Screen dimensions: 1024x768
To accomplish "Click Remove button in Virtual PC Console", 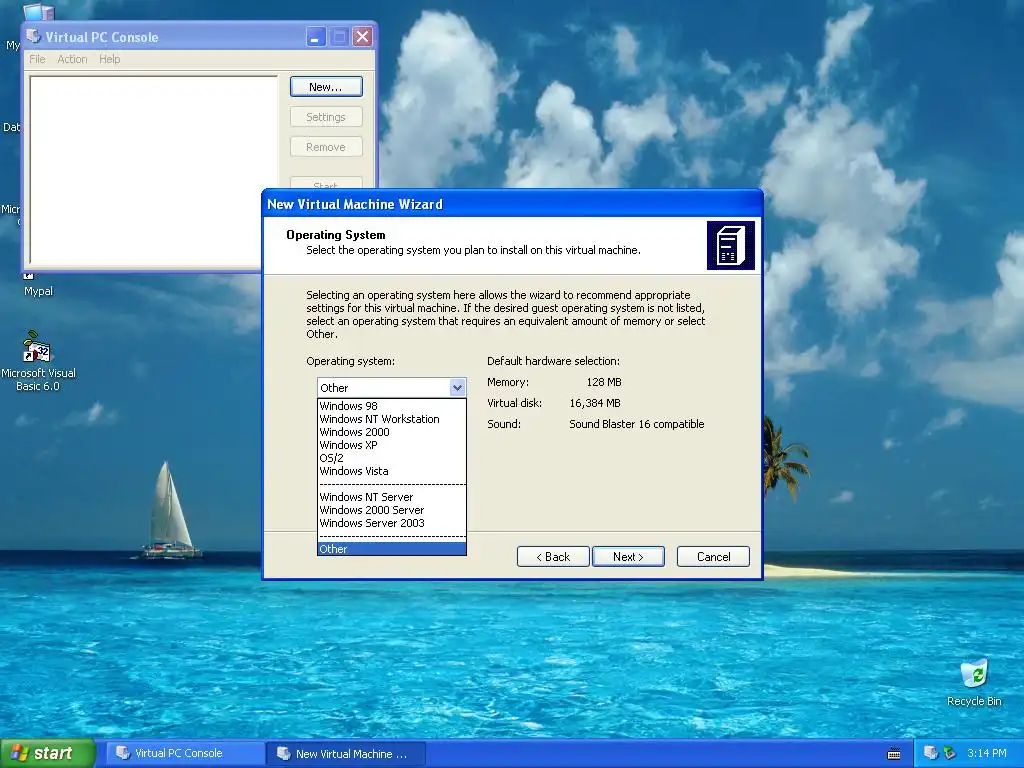I will pyautogui.click(x=326, y=147).
